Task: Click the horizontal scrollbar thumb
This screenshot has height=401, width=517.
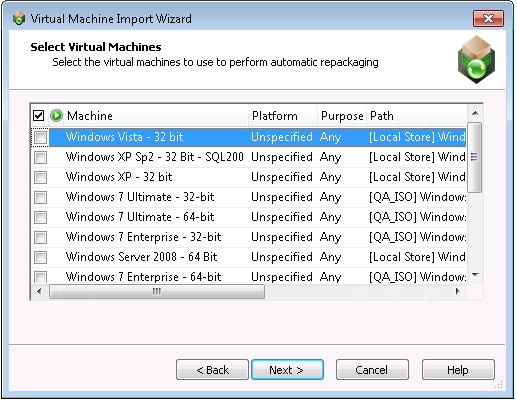Action: [x=157, y=292]
